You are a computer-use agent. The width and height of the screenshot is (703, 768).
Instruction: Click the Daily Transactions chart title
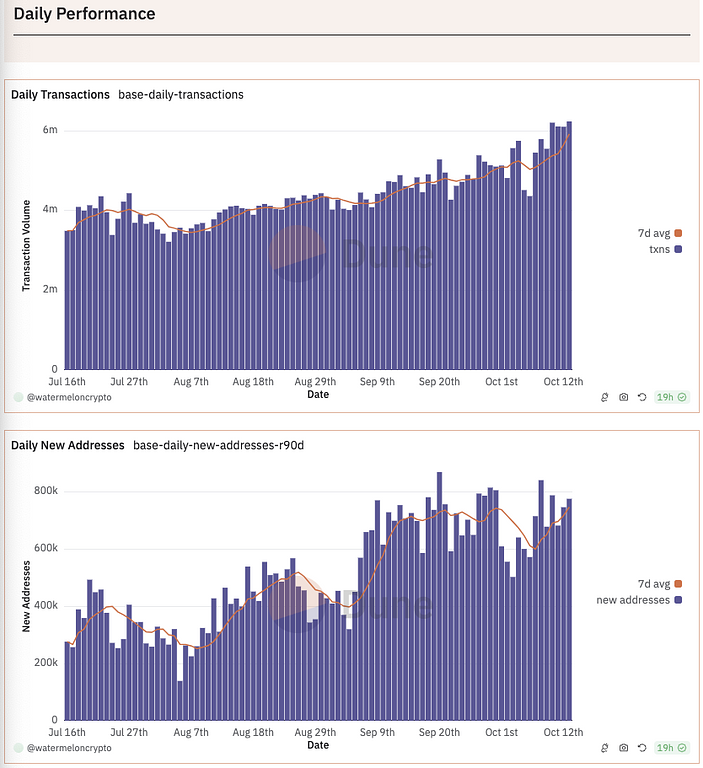60,95
